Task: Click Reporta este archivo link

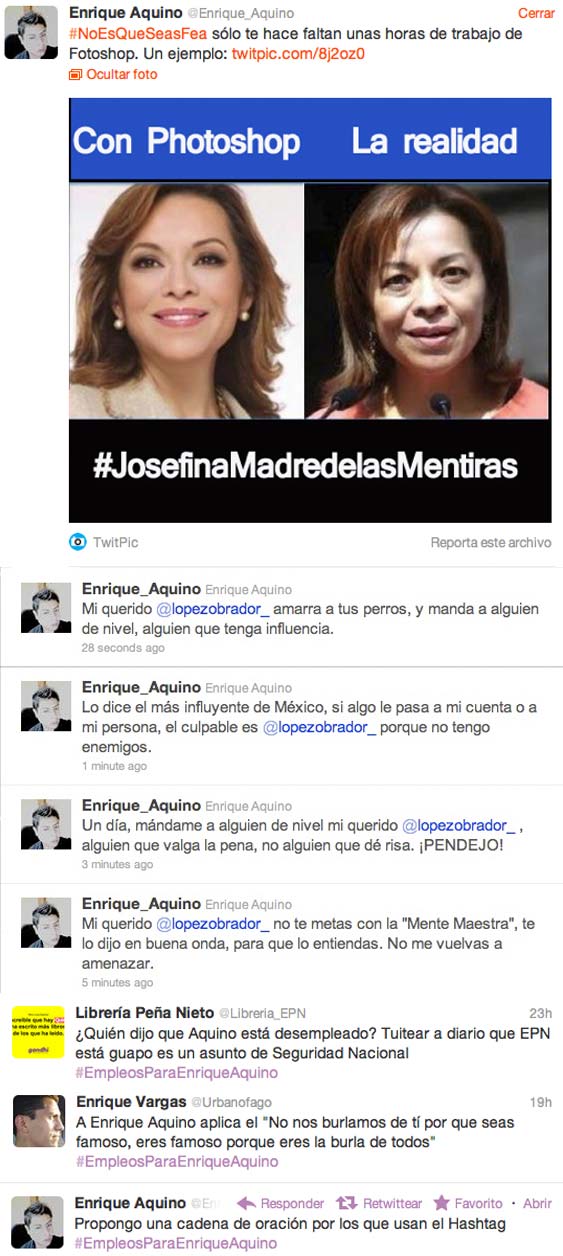Action: coord(490,542)
